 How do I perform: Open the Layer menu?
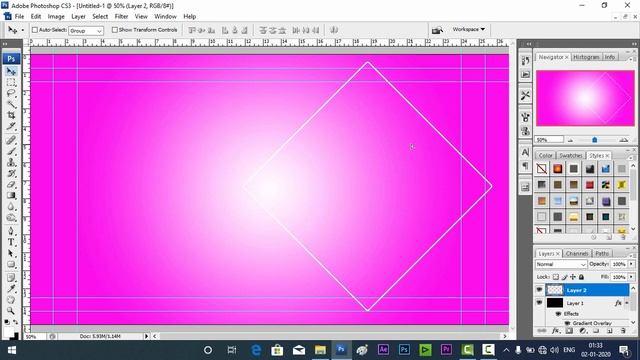coord(78,16)
